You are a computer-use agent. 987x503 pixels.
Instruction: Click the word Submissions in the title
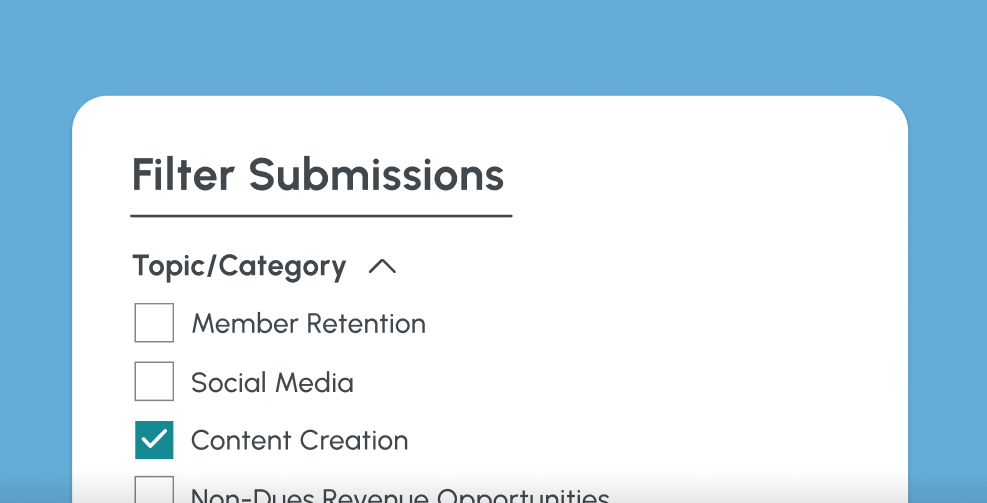tap(376, 175)
